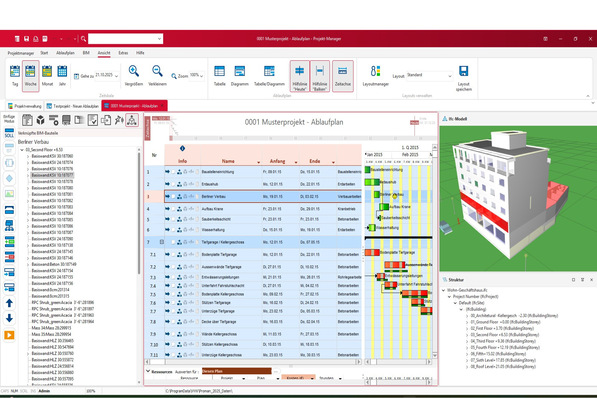Image resolution: width=597 pixels, height=398 pixels.
Task: Open the Zoom percentage dropdown
Action: pyautogui.click(x=201, y=76)
